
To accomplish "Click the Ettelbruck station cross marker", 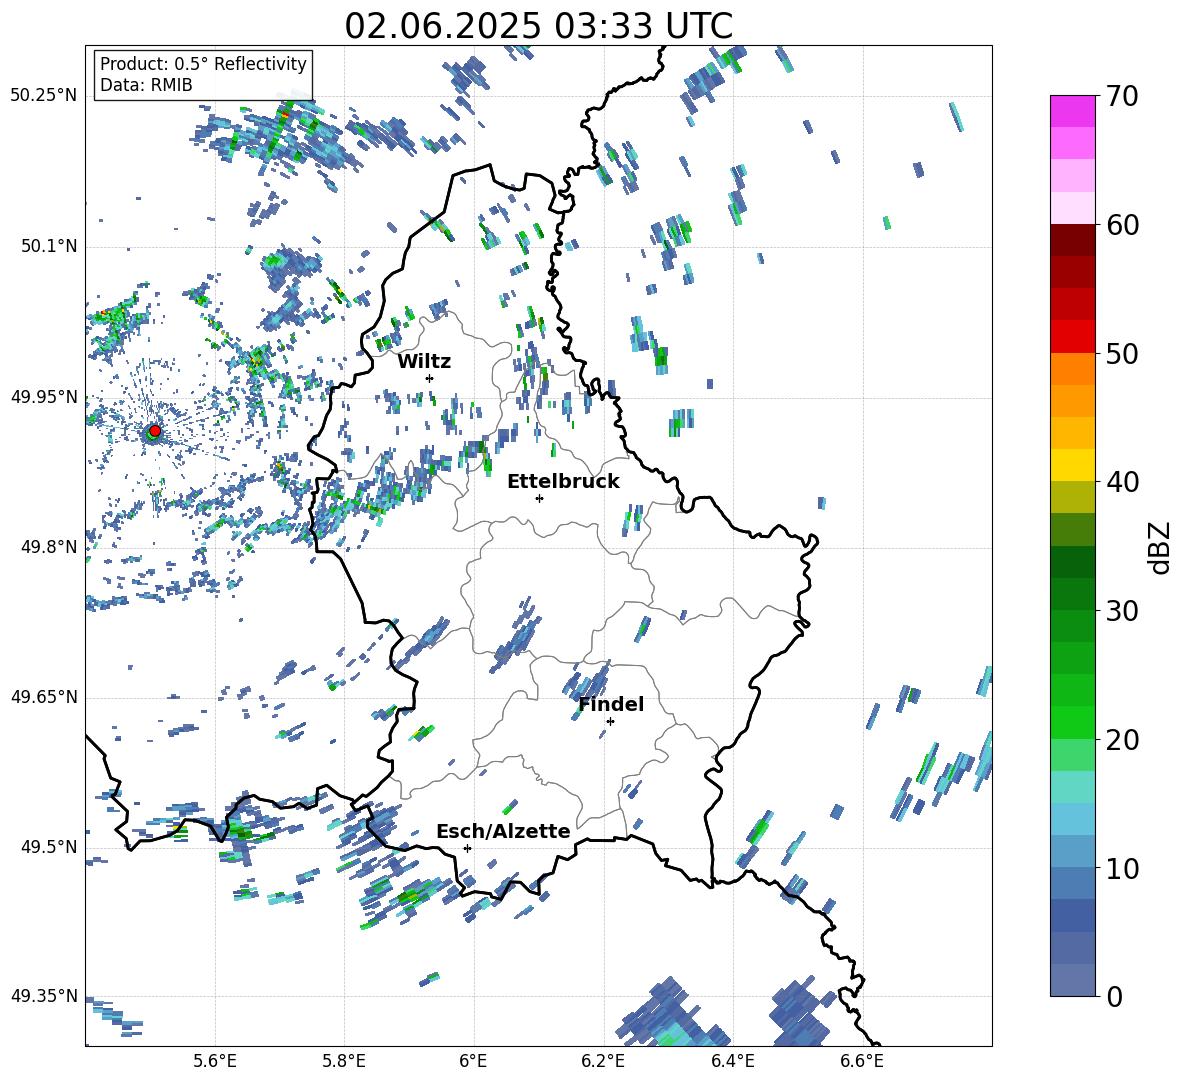I will coord(539,498).
